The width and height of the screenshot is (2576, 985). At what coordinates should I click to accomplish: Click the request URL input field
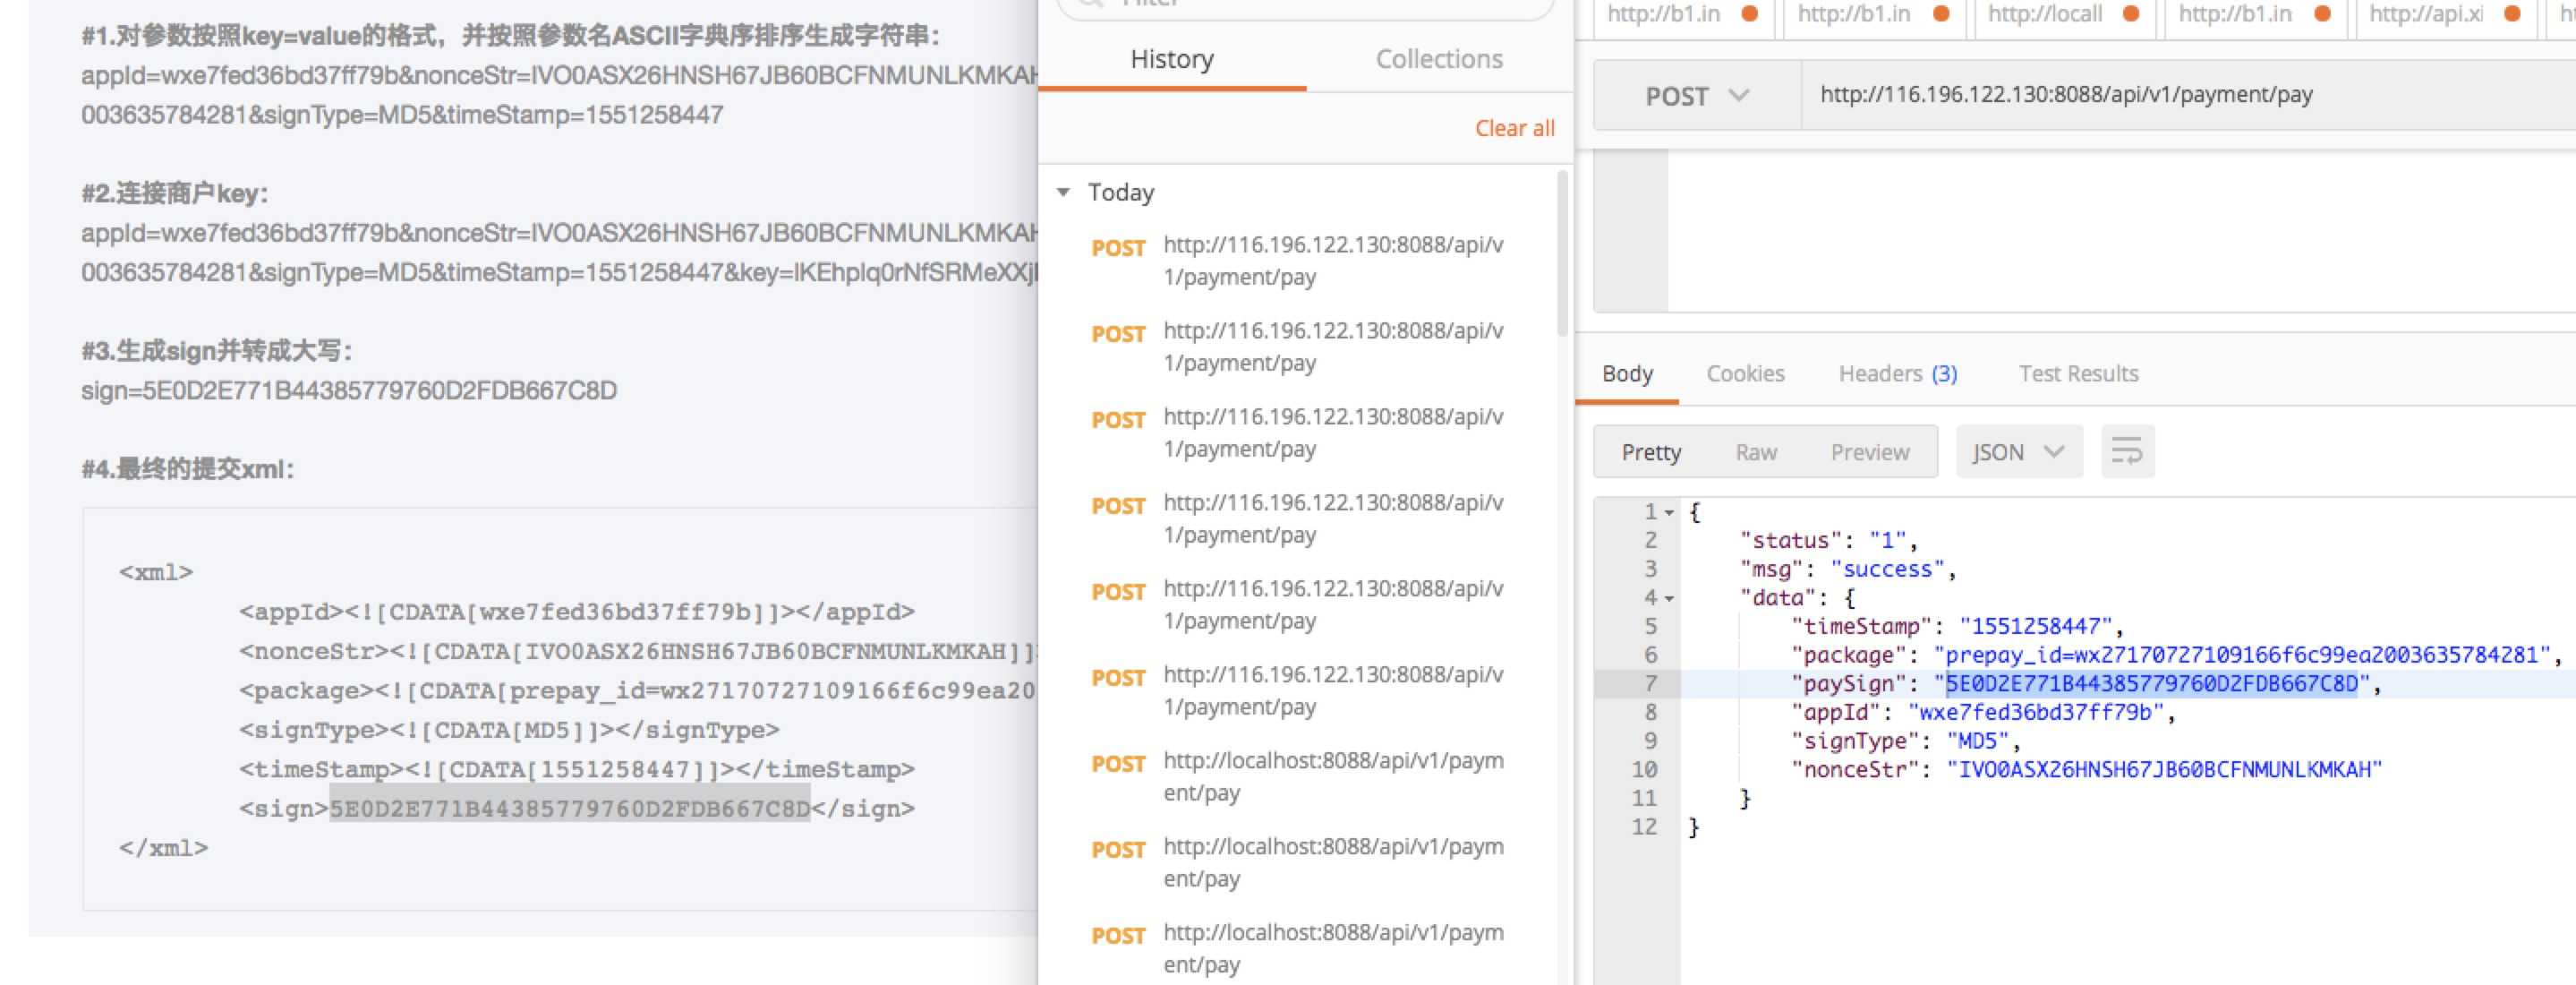[2190, 95]
